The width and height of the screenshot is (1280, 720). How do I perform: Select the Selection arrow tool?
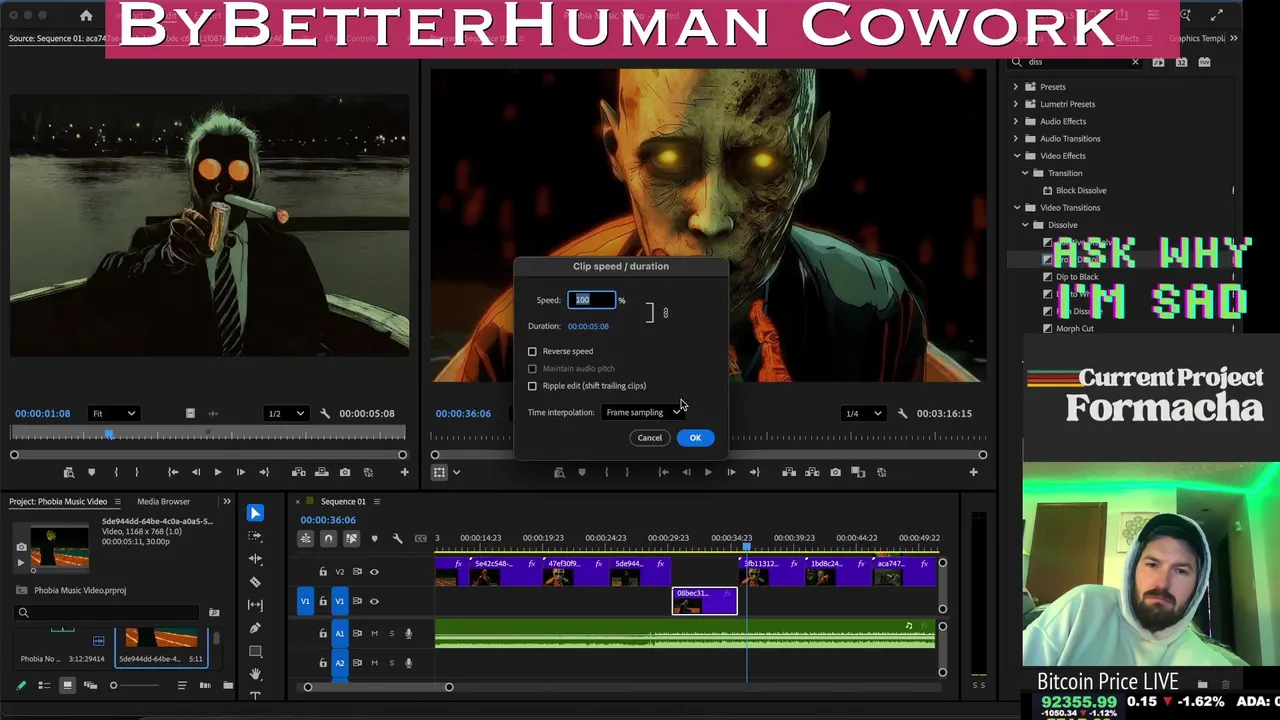(x=255, y=513)
